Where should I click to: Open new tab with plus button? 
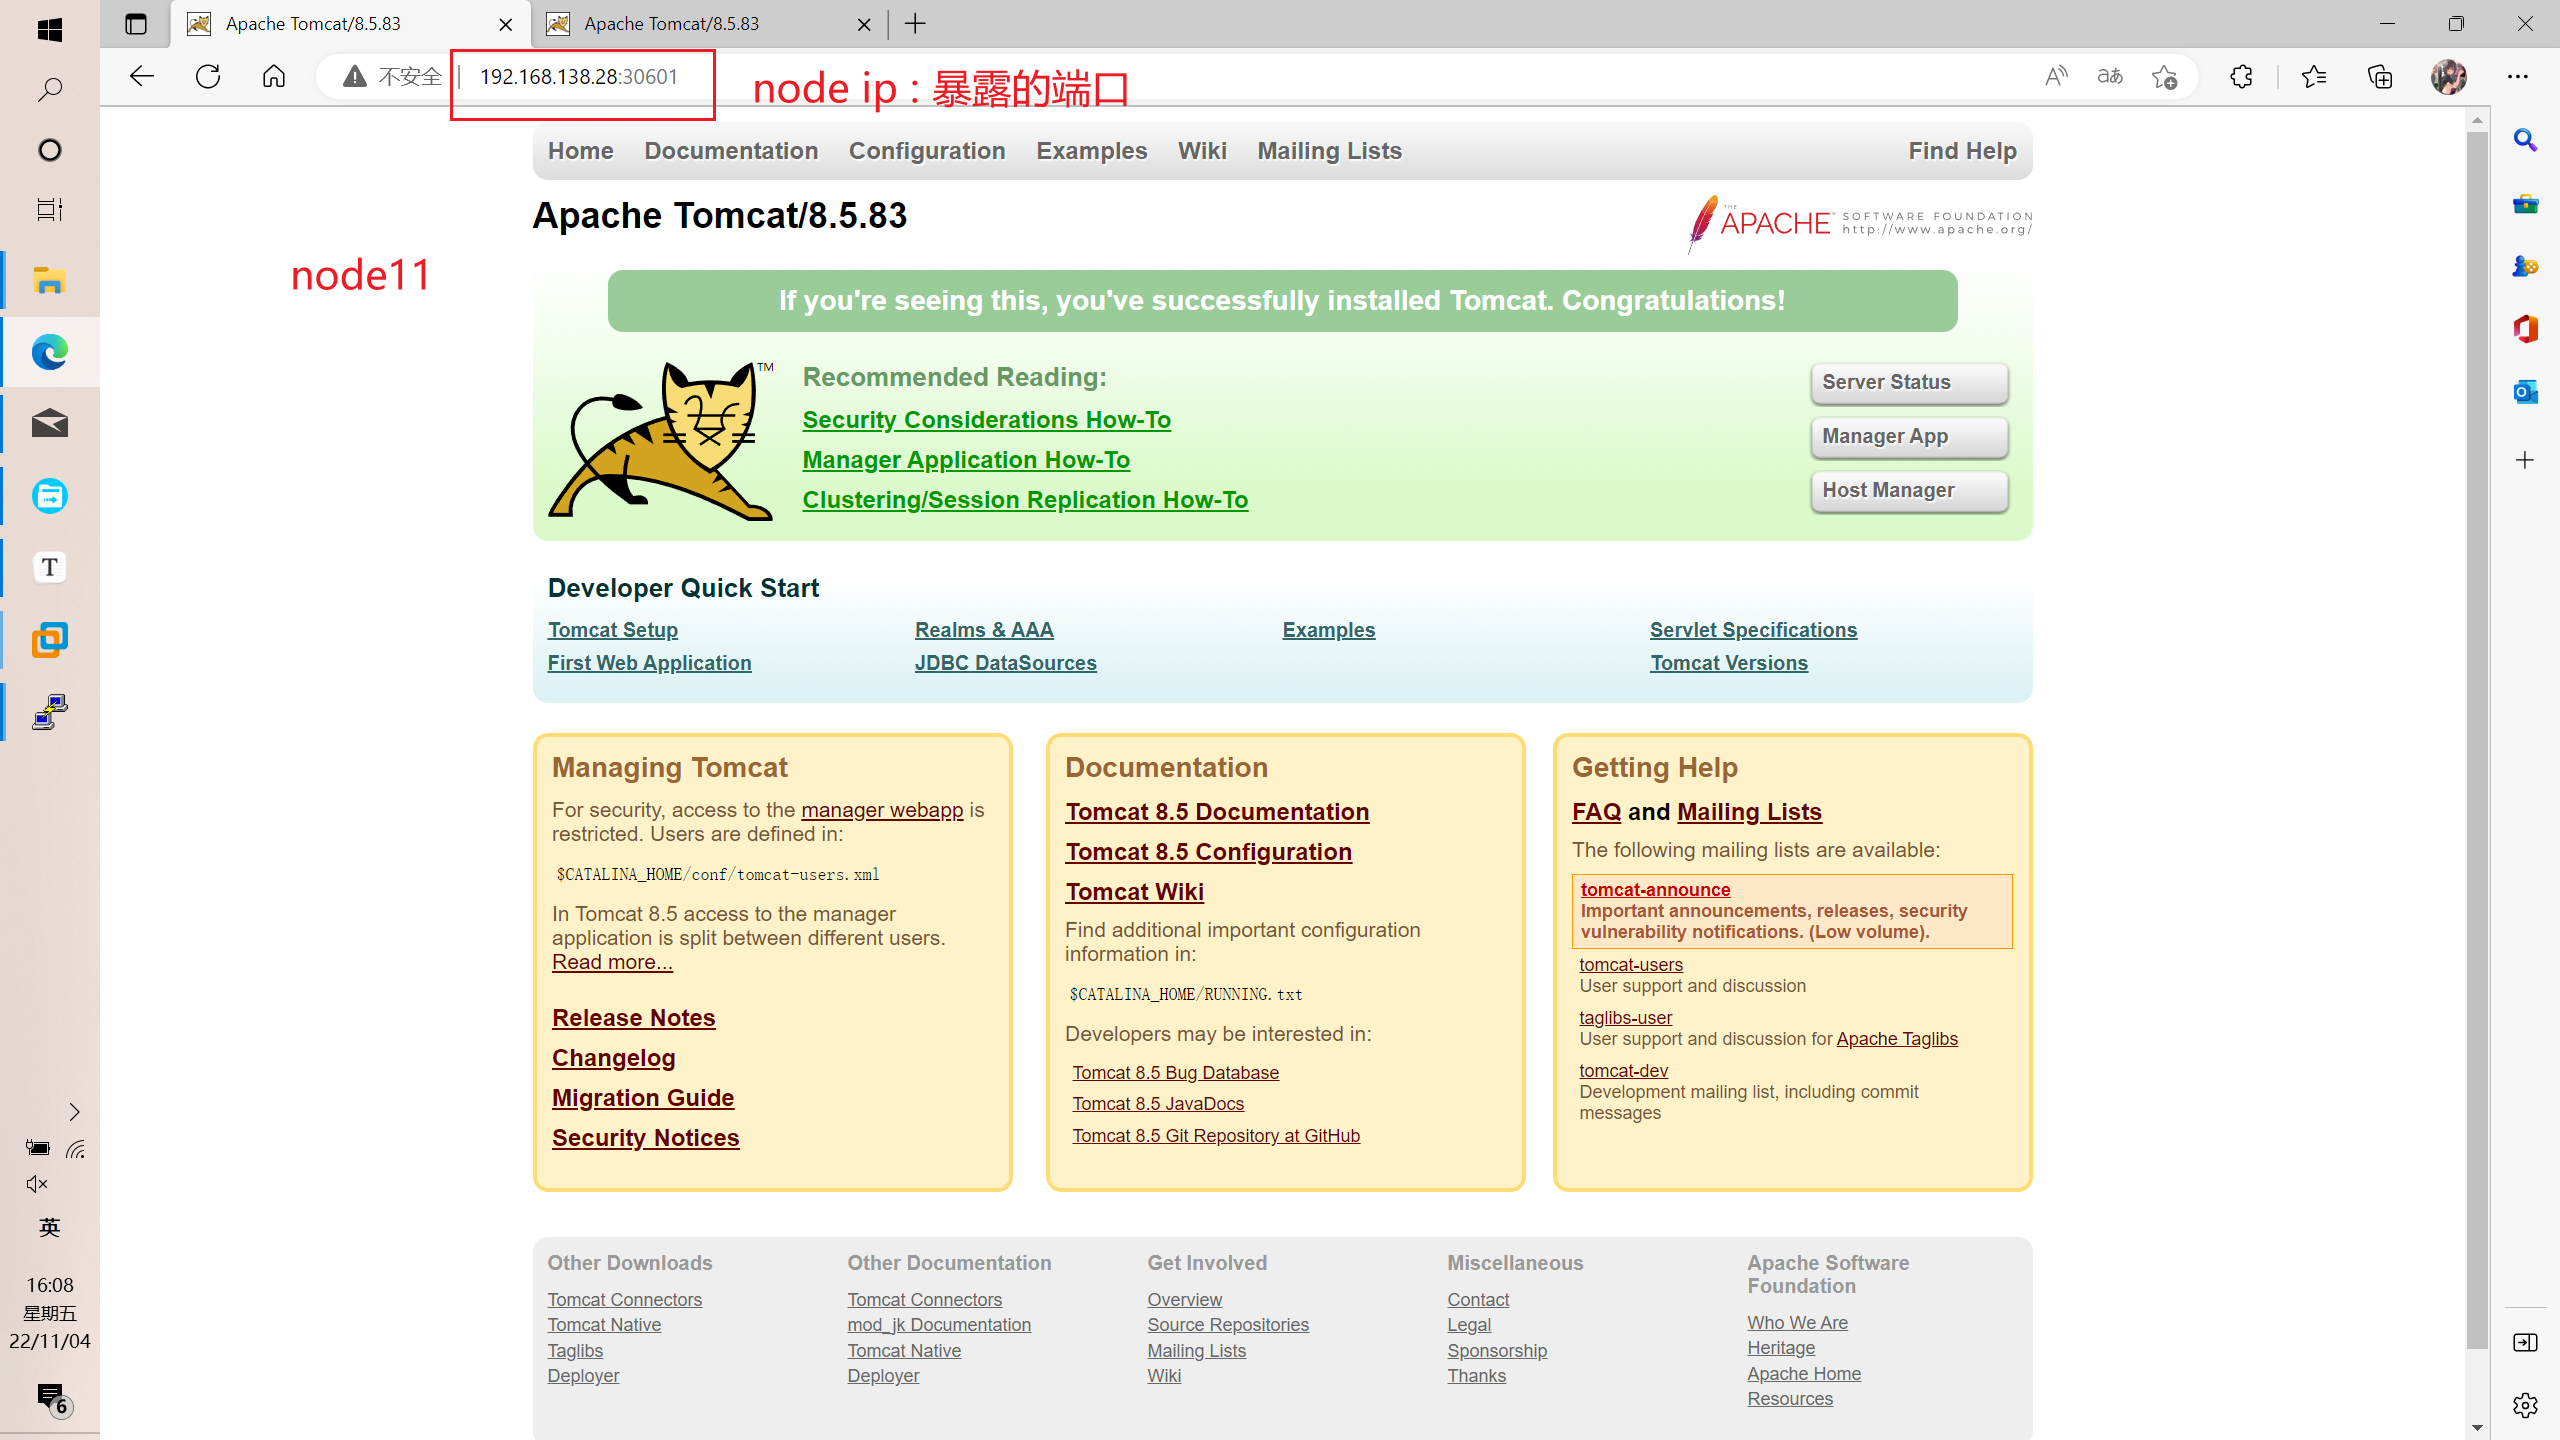pos(915,24)
